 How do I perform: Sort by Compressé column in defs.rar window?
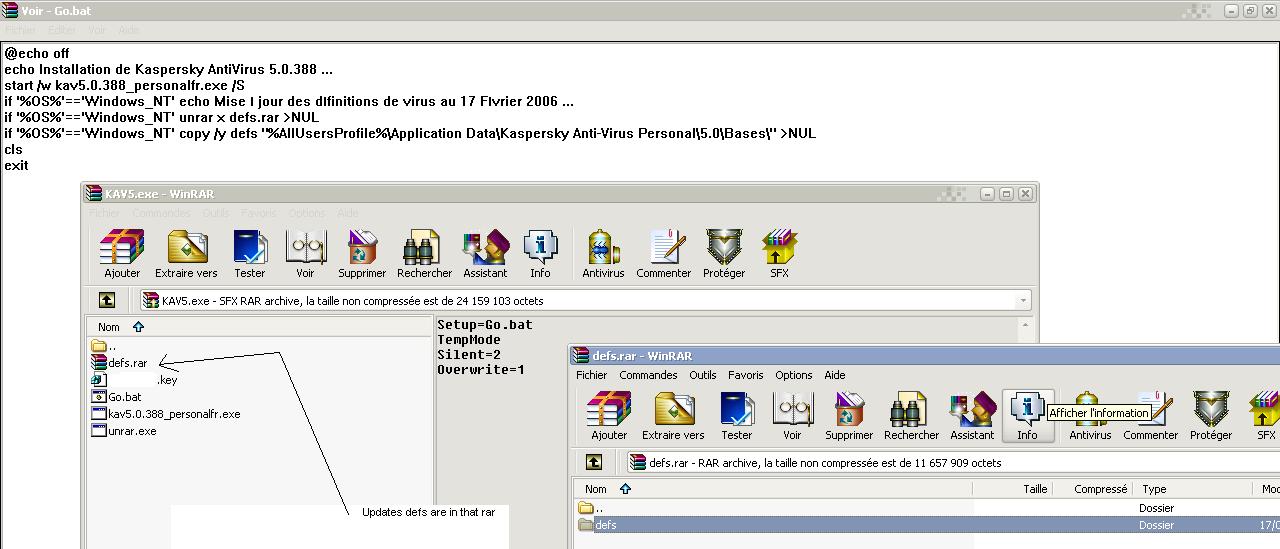click(x=1094, y=489)
